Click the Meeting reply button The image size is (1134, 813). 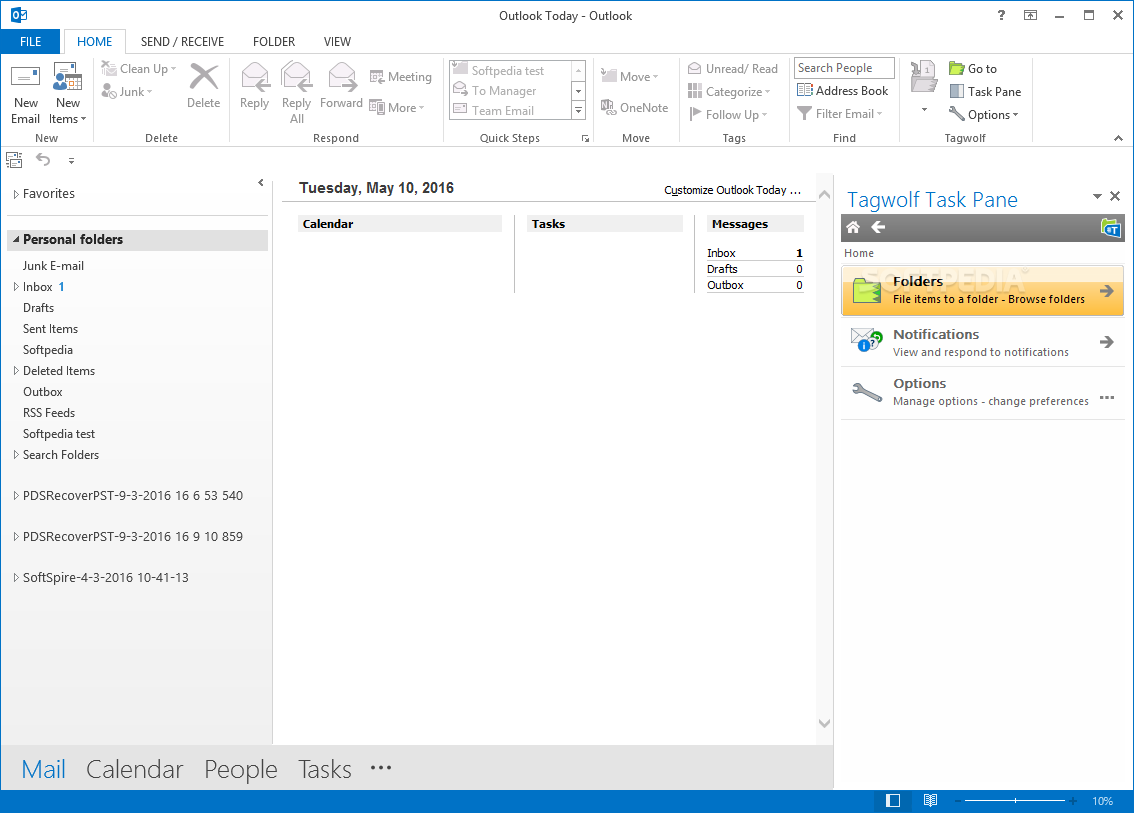(400, 77)
